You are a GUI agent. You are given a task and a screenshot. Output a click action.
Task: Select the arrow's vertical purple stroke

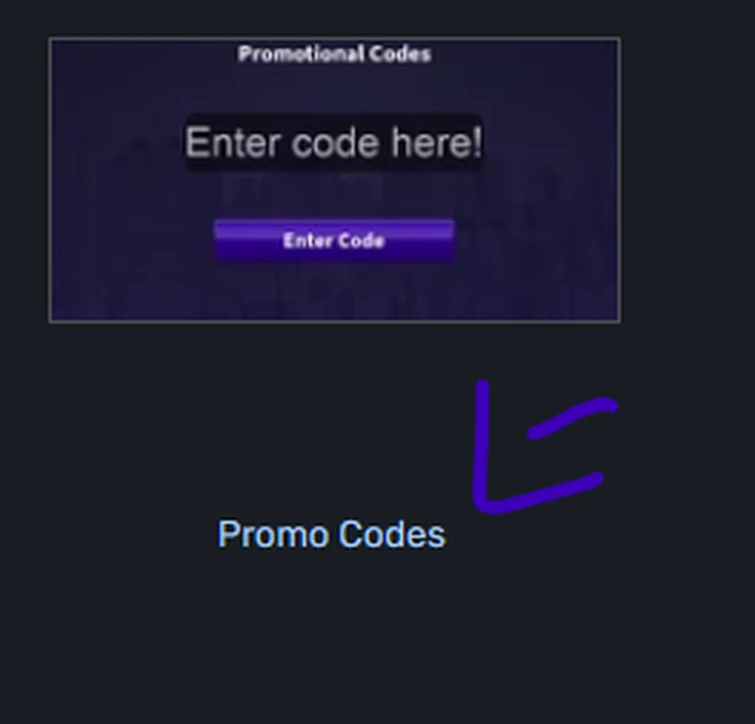click(482, 443)
